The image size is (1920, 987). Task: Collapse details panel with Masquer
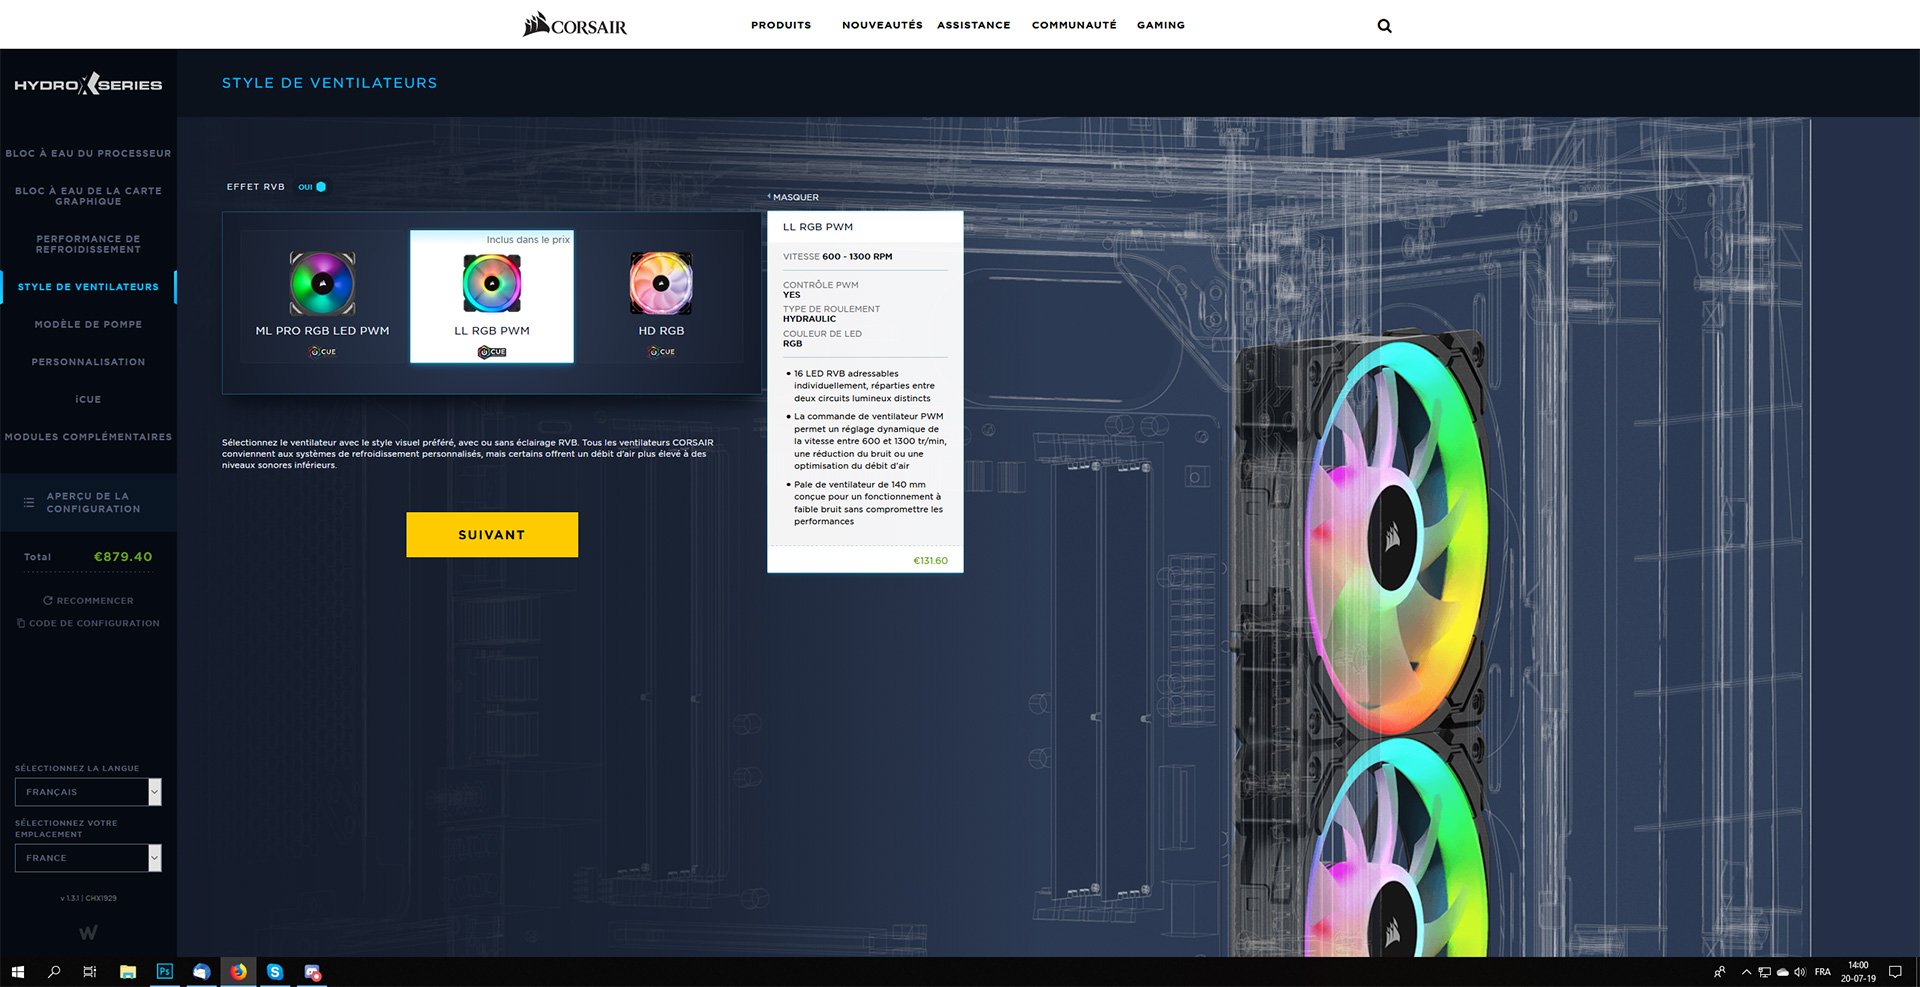(794, 197)
